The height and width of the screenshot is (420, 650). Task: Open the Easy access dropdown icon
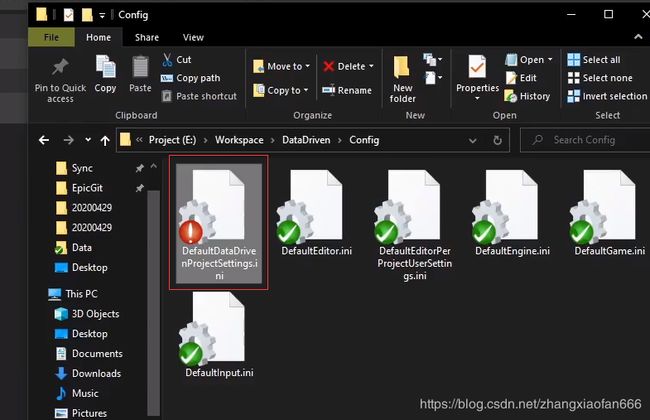pos(433,78)
